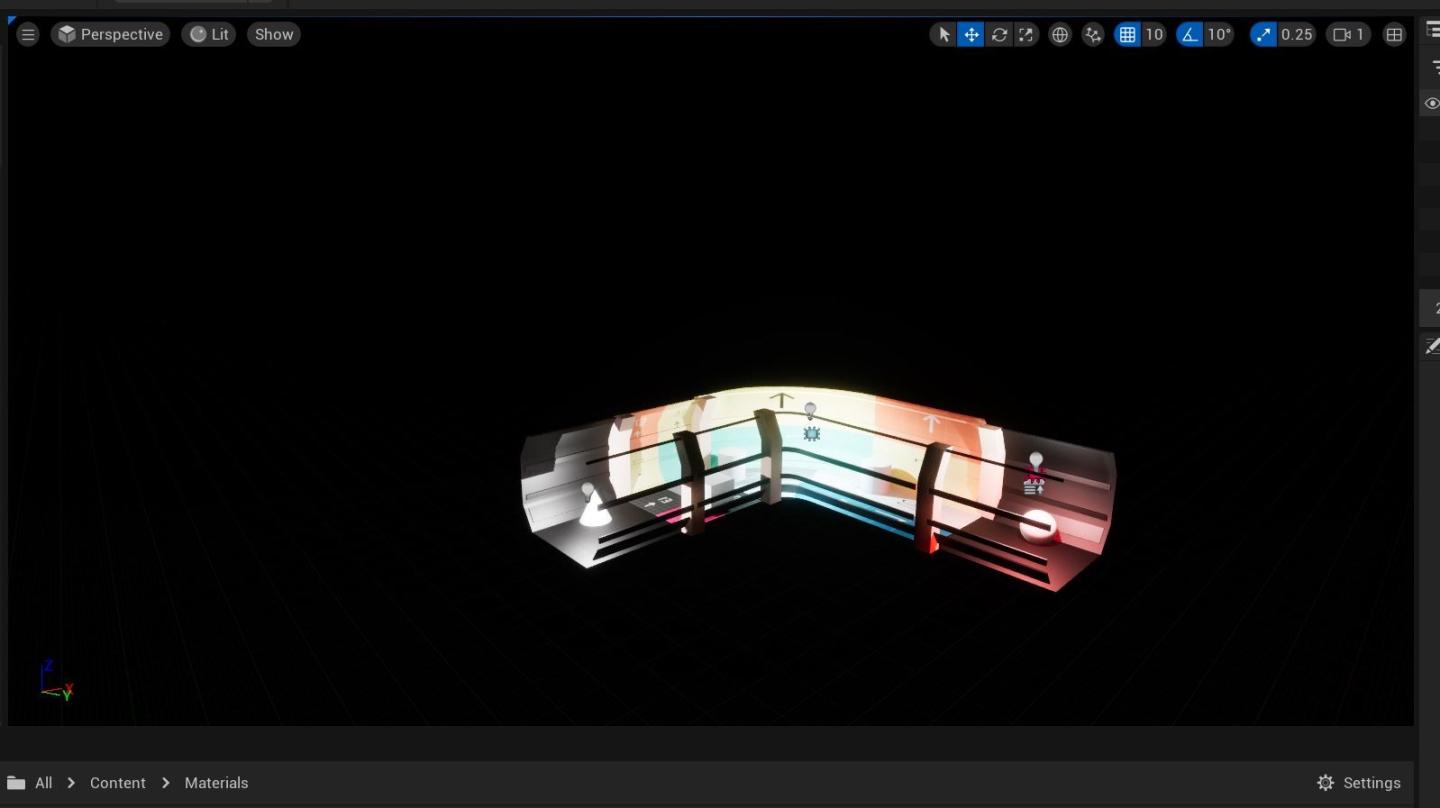The height and width of the screenshot is (808, 1440).
Task: Open scale snap value 0.25 dropdown
Action: tap(1297, 35)
